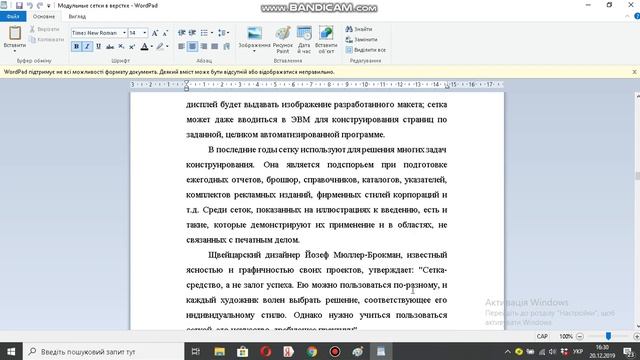Align text to the right

203,47
